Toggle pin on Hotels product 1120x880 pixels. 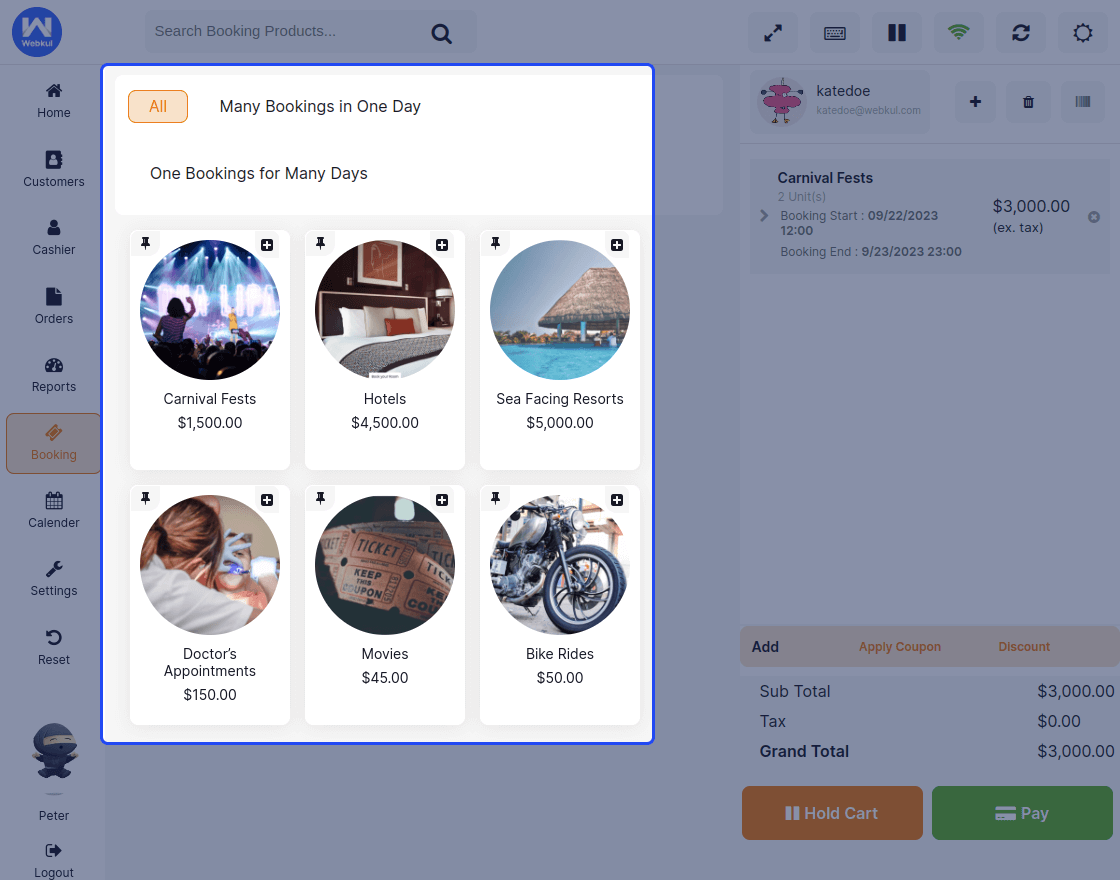[321, 244]
